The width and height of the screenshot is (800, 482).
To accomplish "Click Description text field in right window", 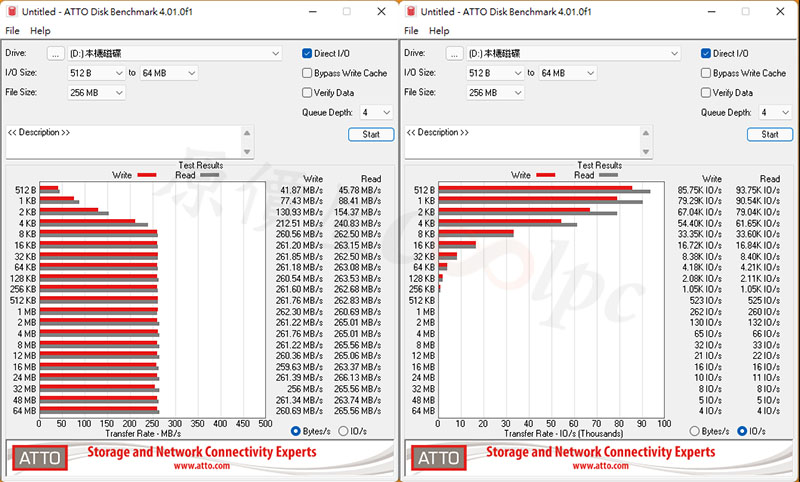I will point(522,142).
